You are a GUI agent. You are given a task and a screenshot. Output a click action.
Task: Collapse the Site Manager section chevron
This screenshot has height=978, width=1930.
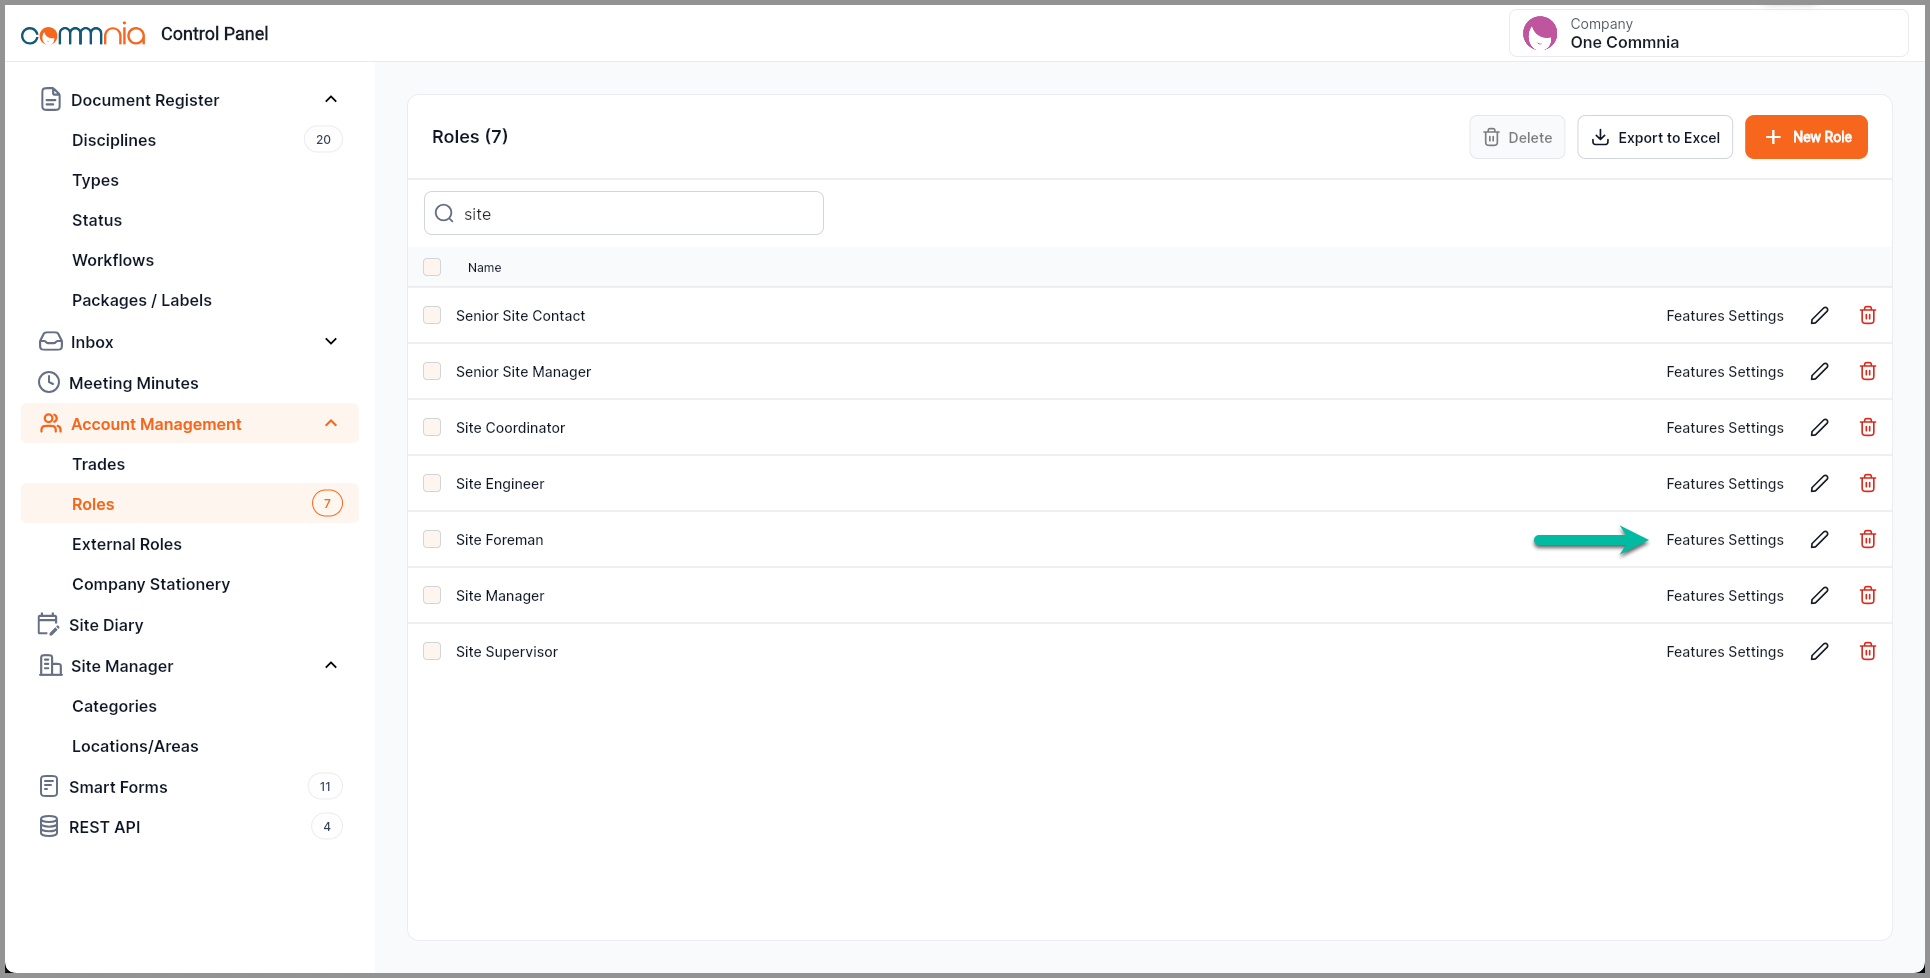(331, 666)
